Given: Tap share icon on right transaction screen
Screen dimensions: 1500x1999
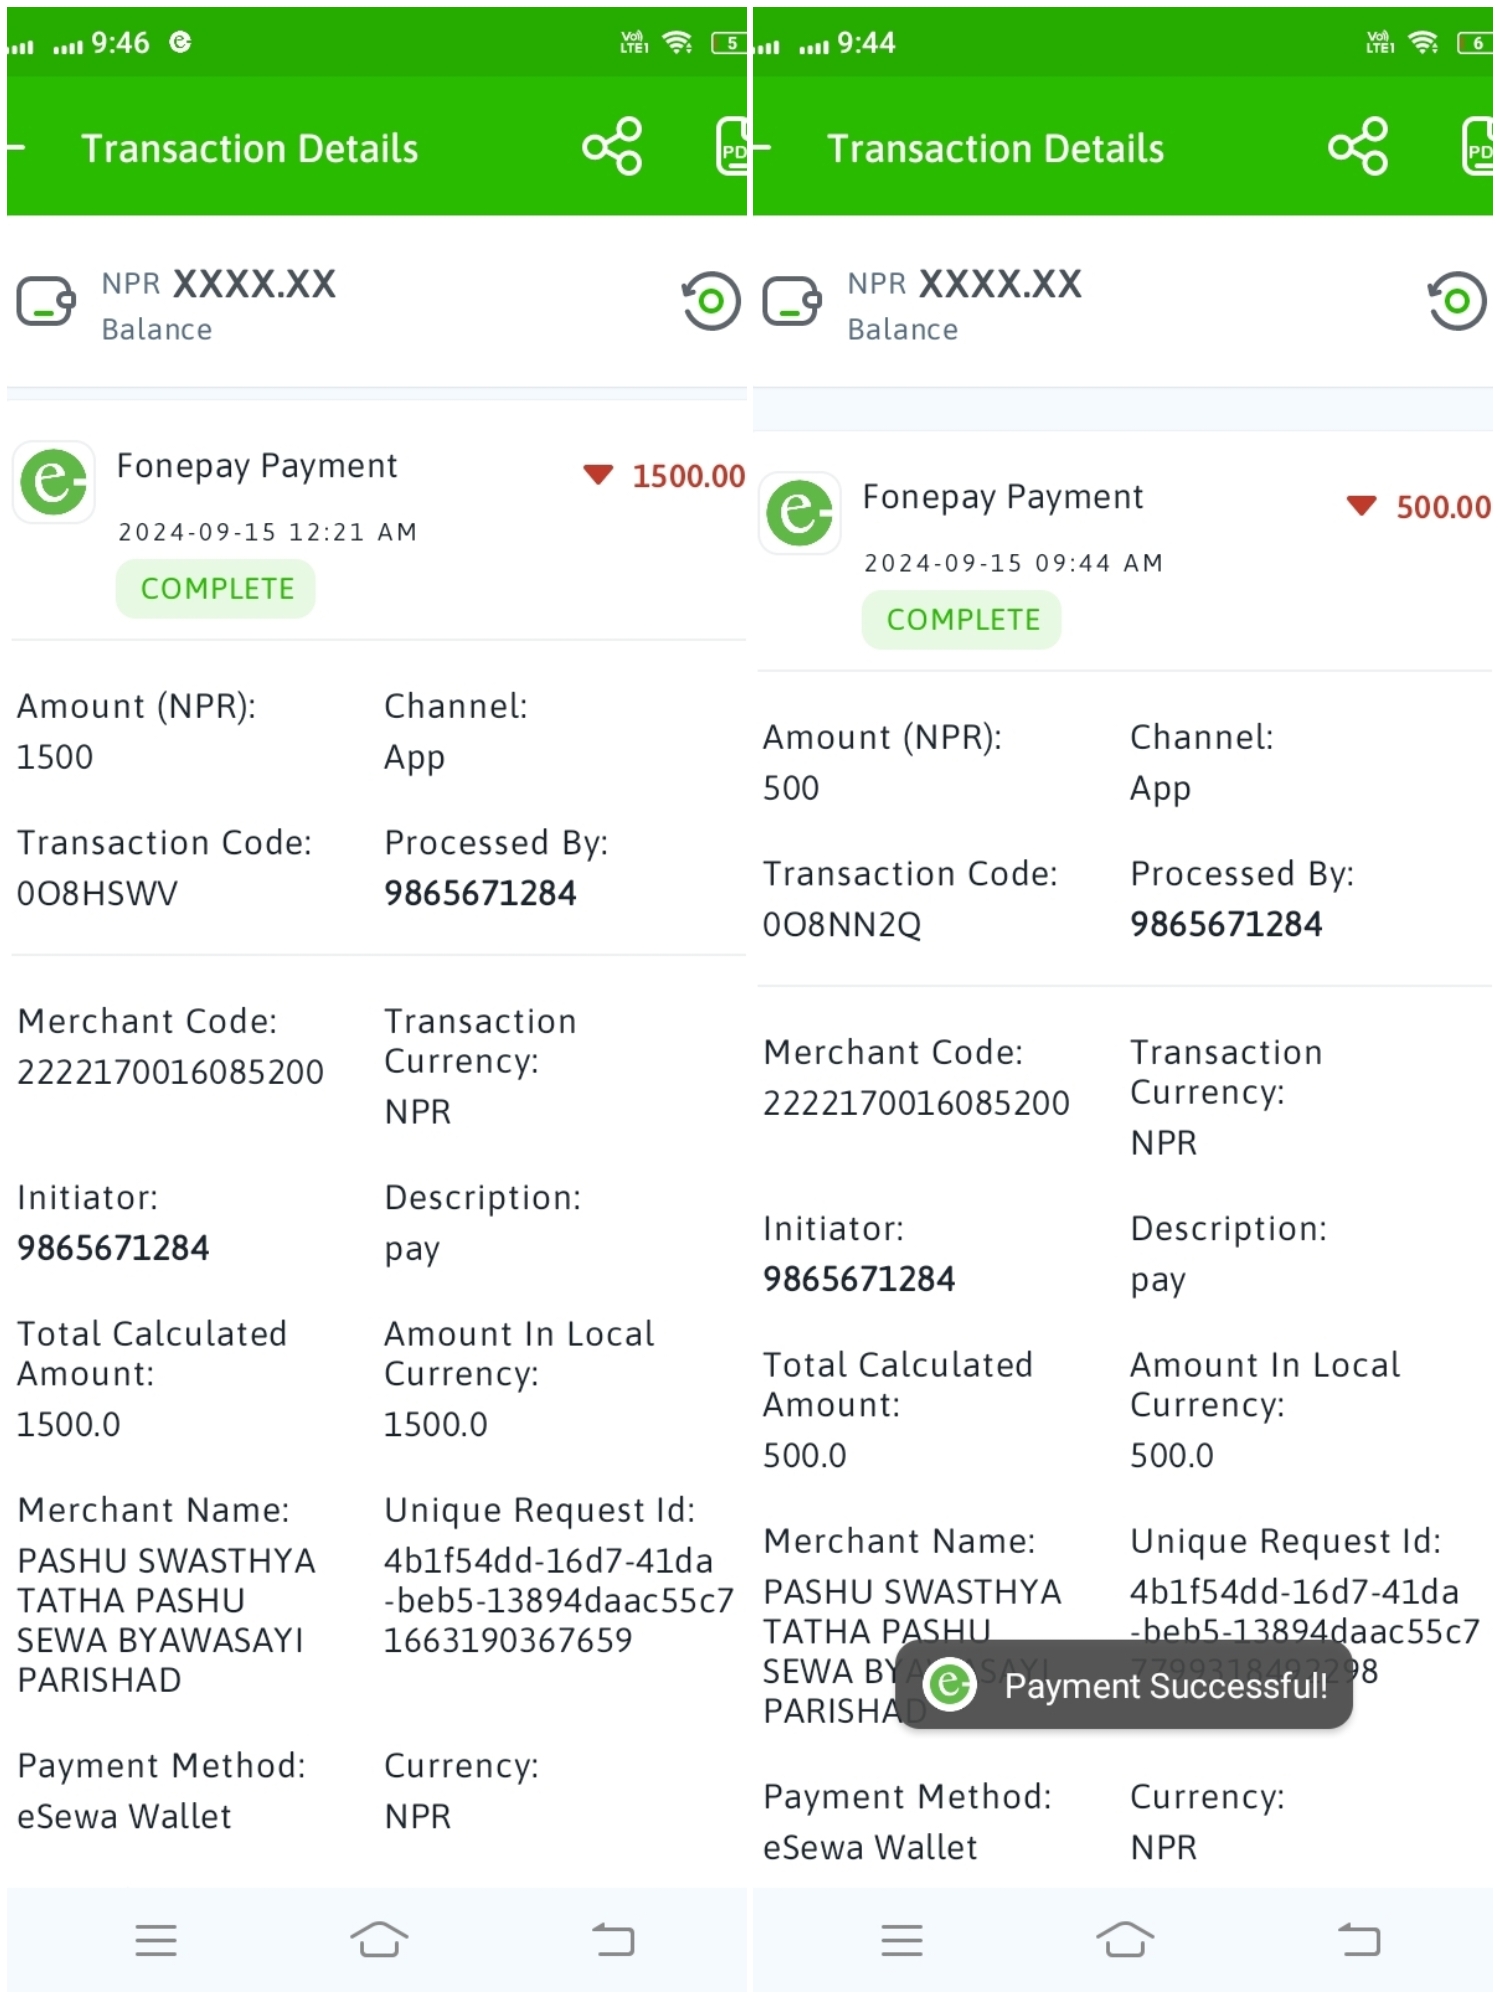Looking at the screenshot, I should click(1358, 147).
